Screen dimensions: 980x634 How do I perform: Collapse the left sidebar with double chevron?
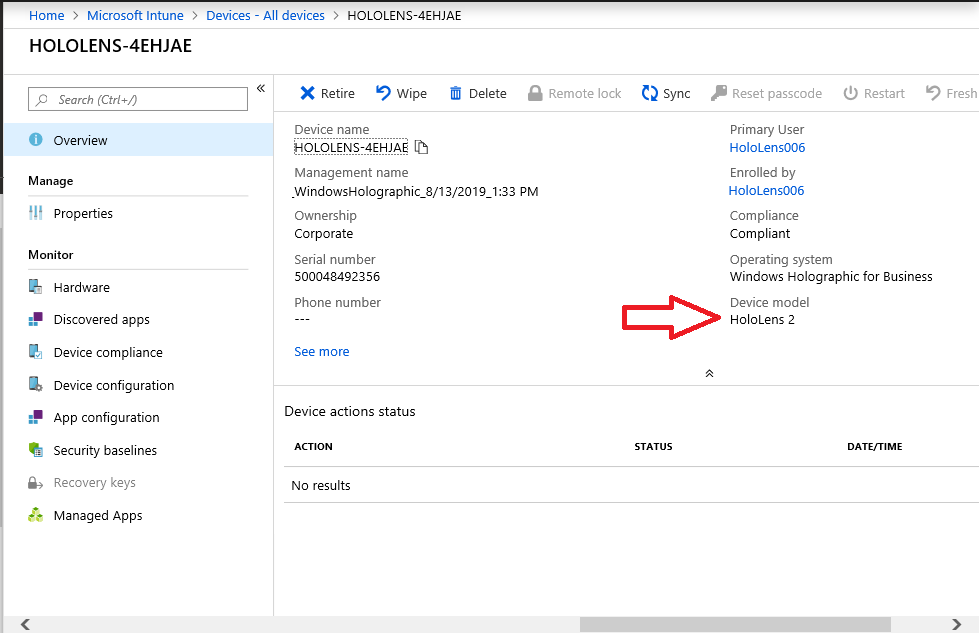(261, 89)
